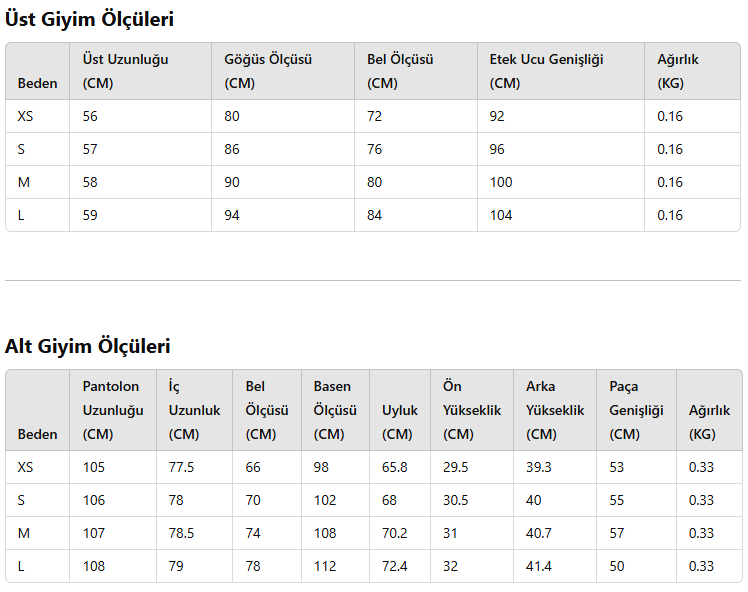Click the chest value 86 for size S

(x=232, y=149)
